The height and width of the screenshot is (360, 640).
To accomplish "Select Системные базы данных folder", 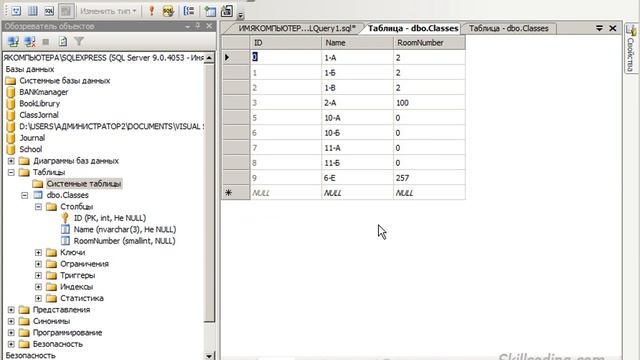I will (x=64, y=80).
